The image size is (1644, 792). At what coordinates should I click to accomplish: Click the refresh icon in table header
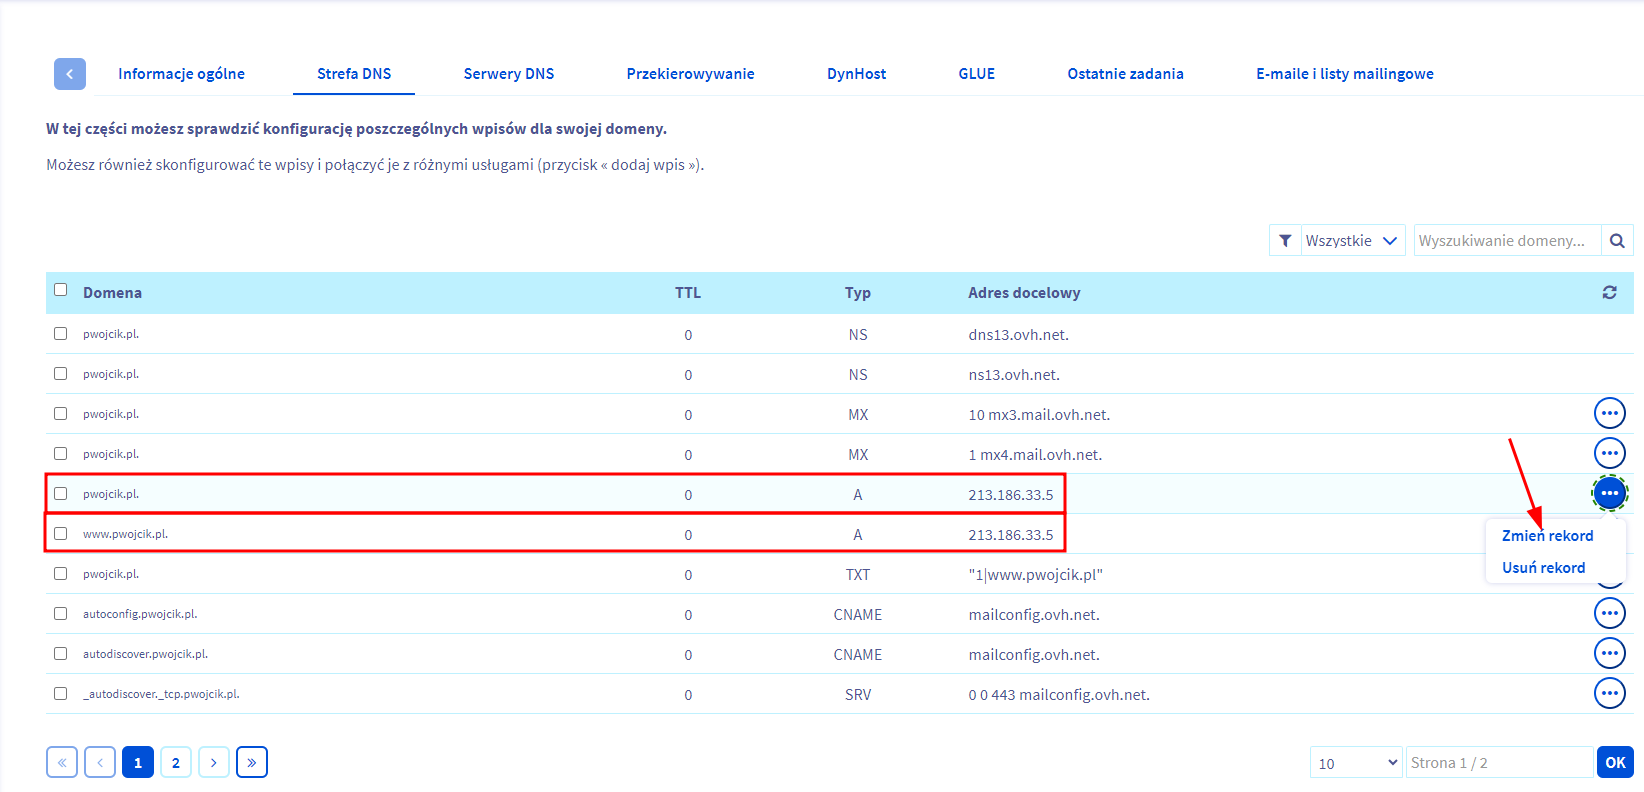pos(1609,293)
